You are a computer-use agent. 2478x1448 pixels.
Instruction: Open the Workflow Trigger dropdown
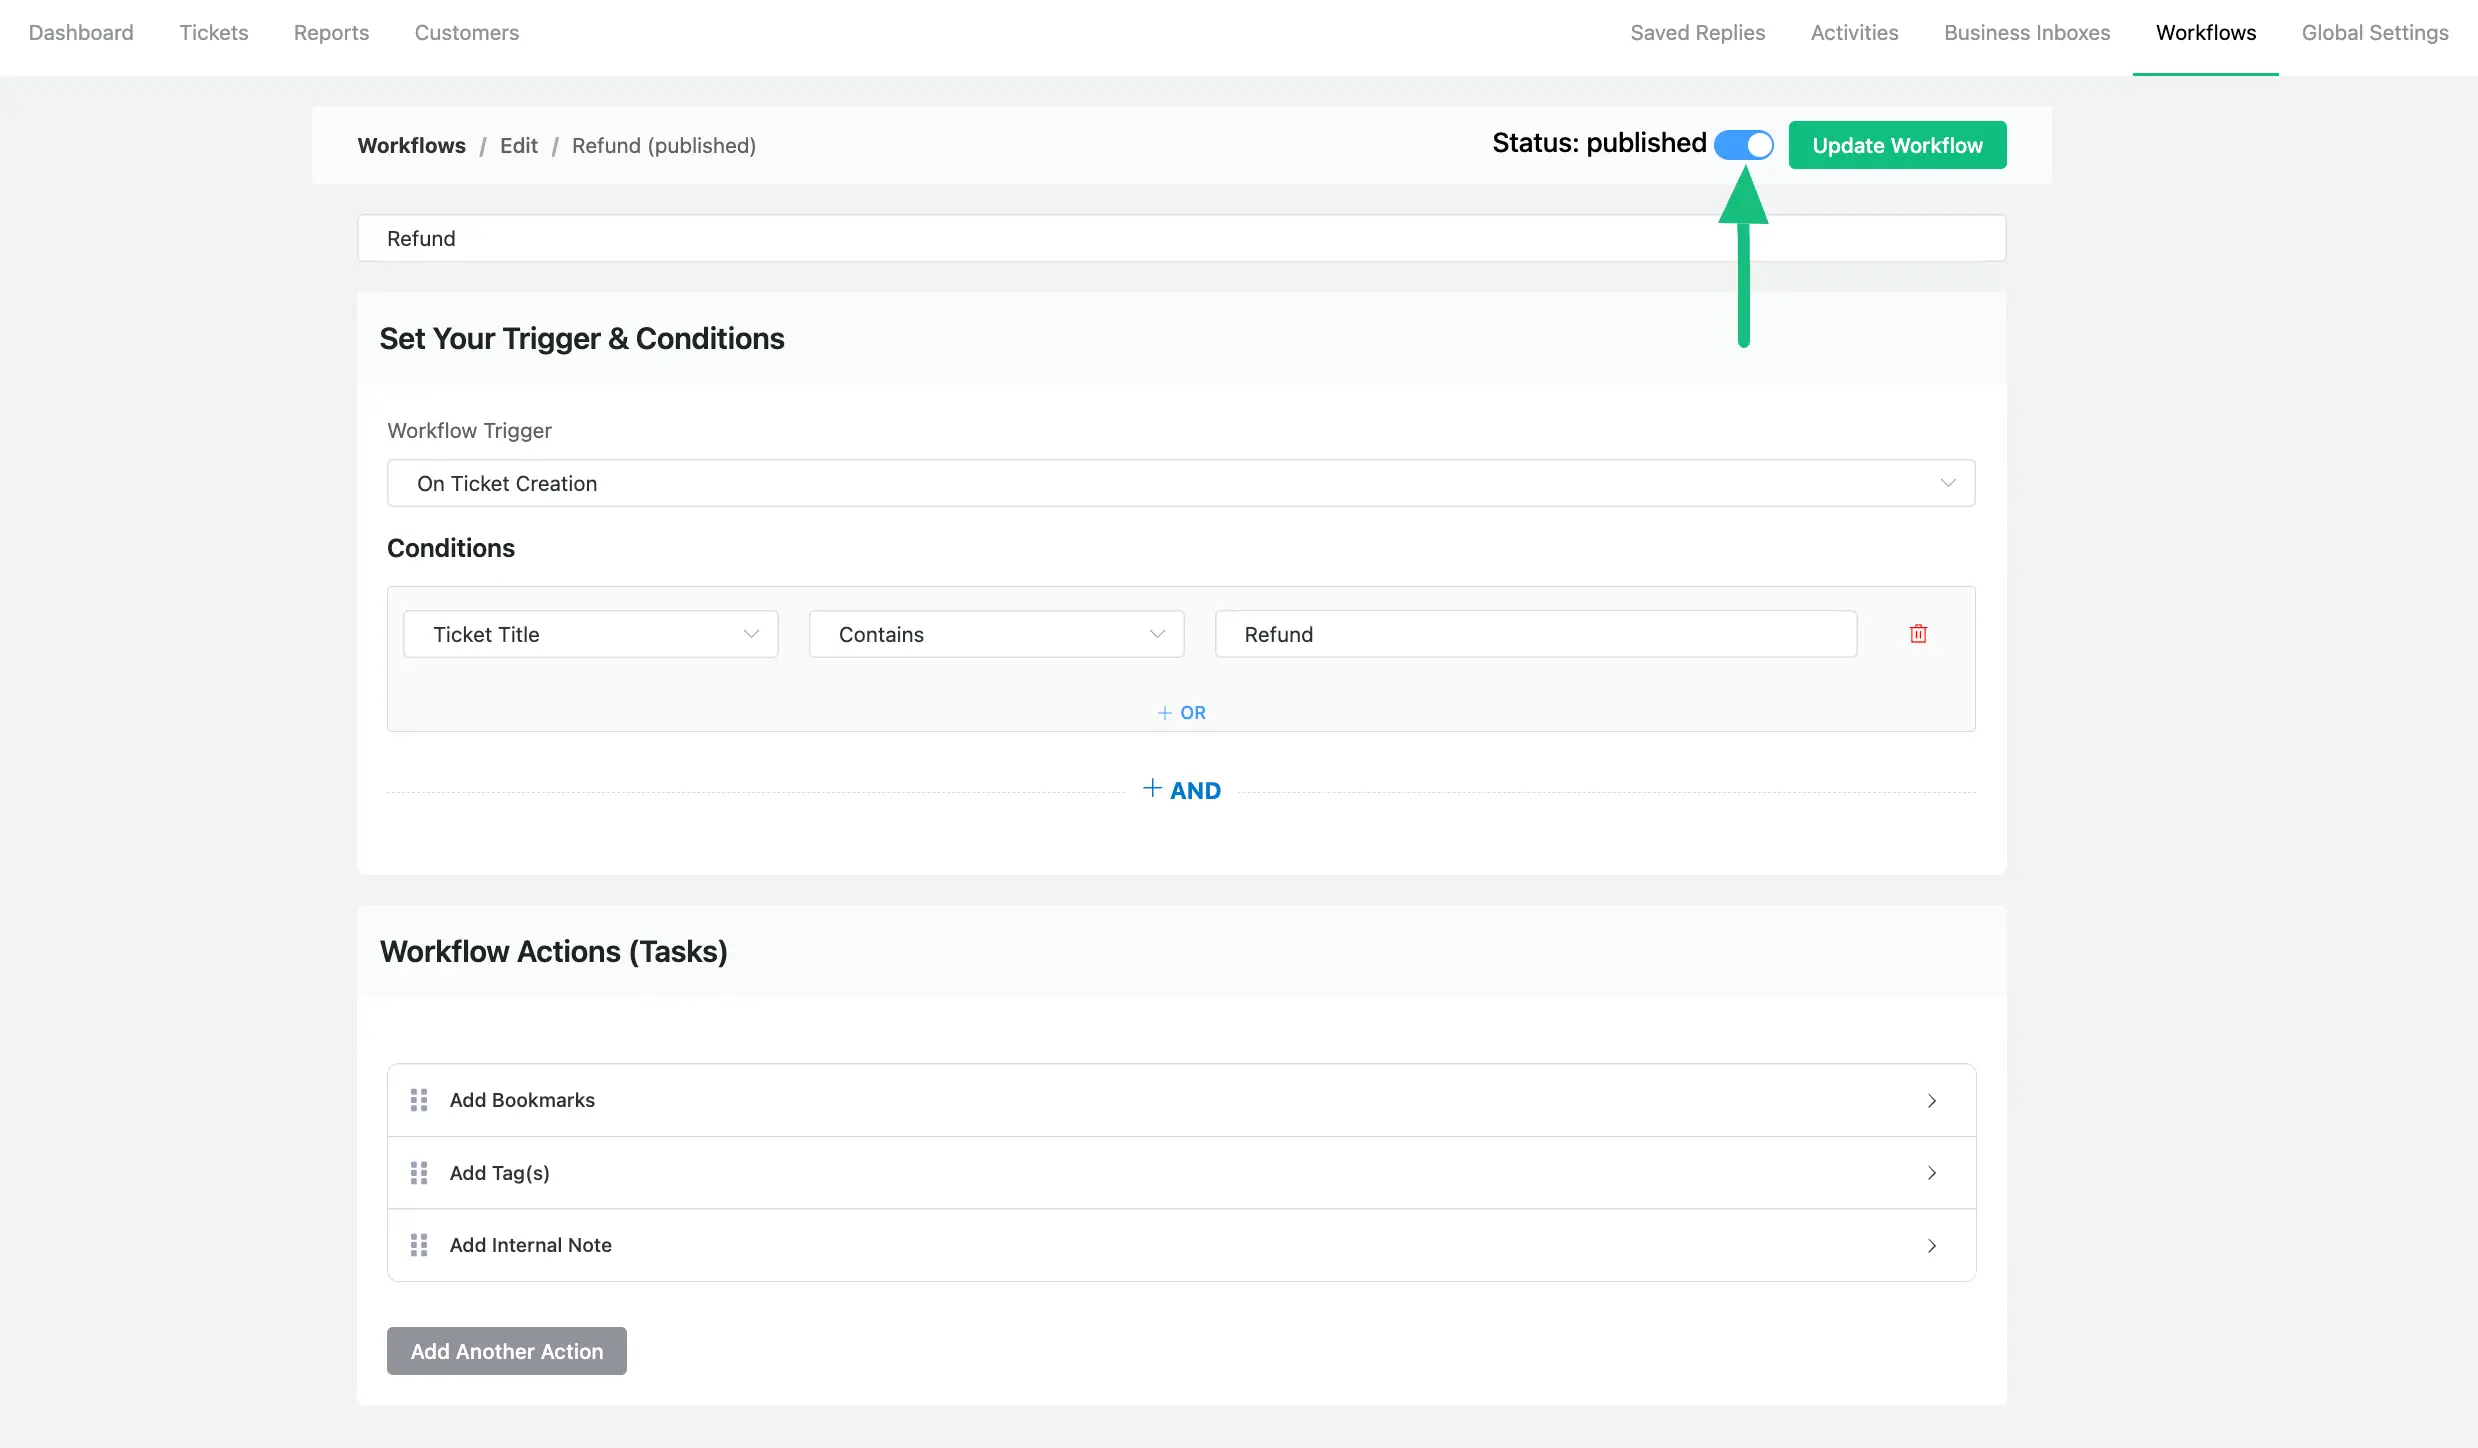(x=1181, y=483)
